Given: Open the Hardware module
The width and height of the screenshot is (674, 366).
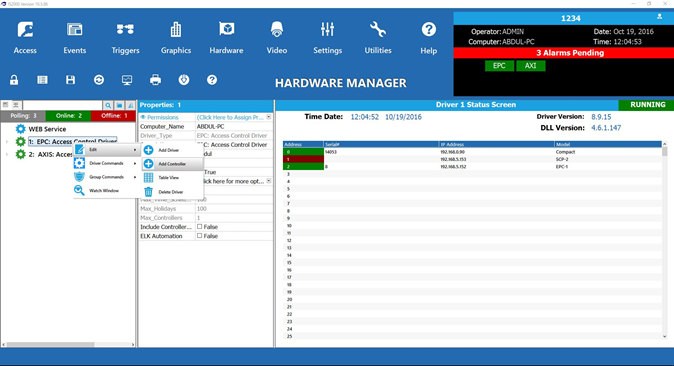Looking at the screenshot, I should (227, 38).
